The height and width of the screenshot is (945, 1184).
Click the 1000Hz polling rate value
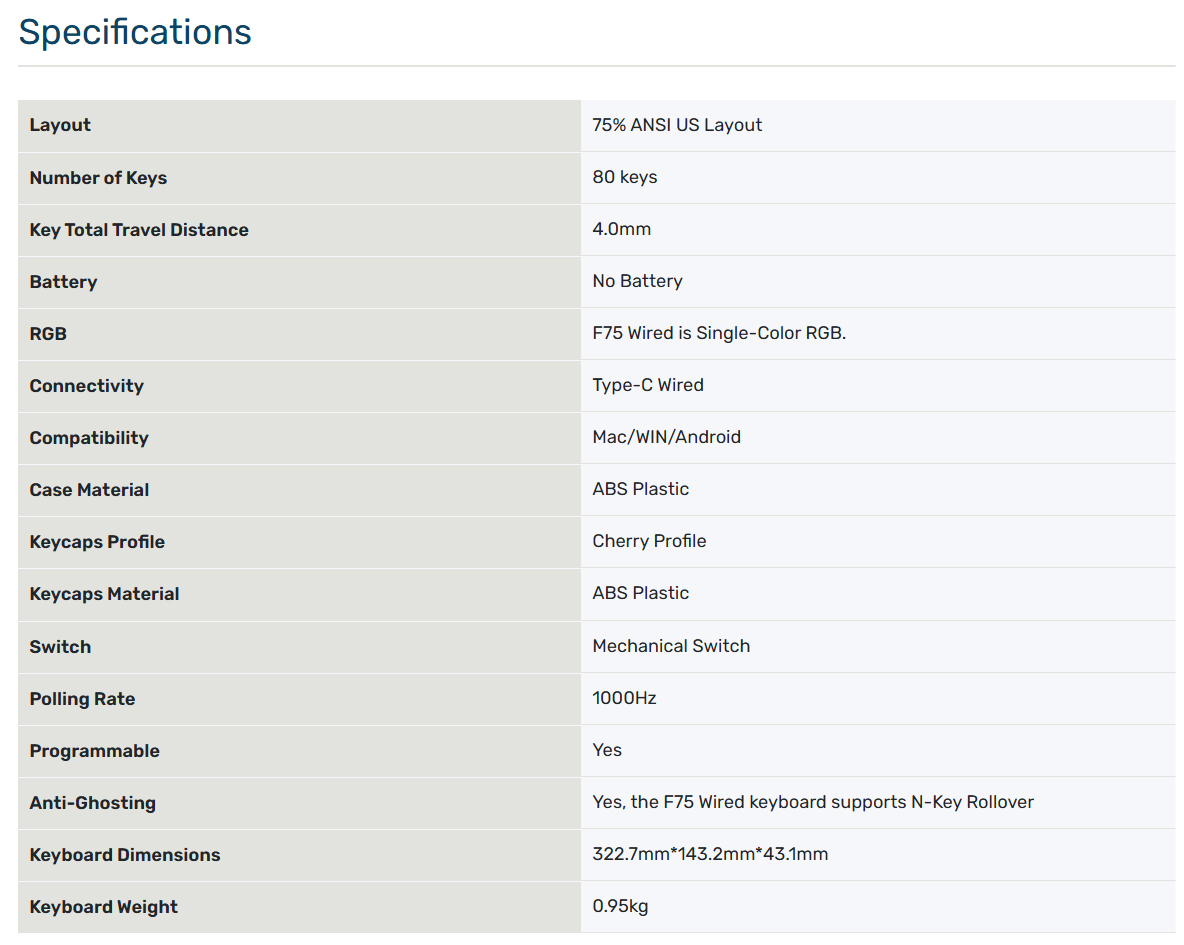coord(624,698)
